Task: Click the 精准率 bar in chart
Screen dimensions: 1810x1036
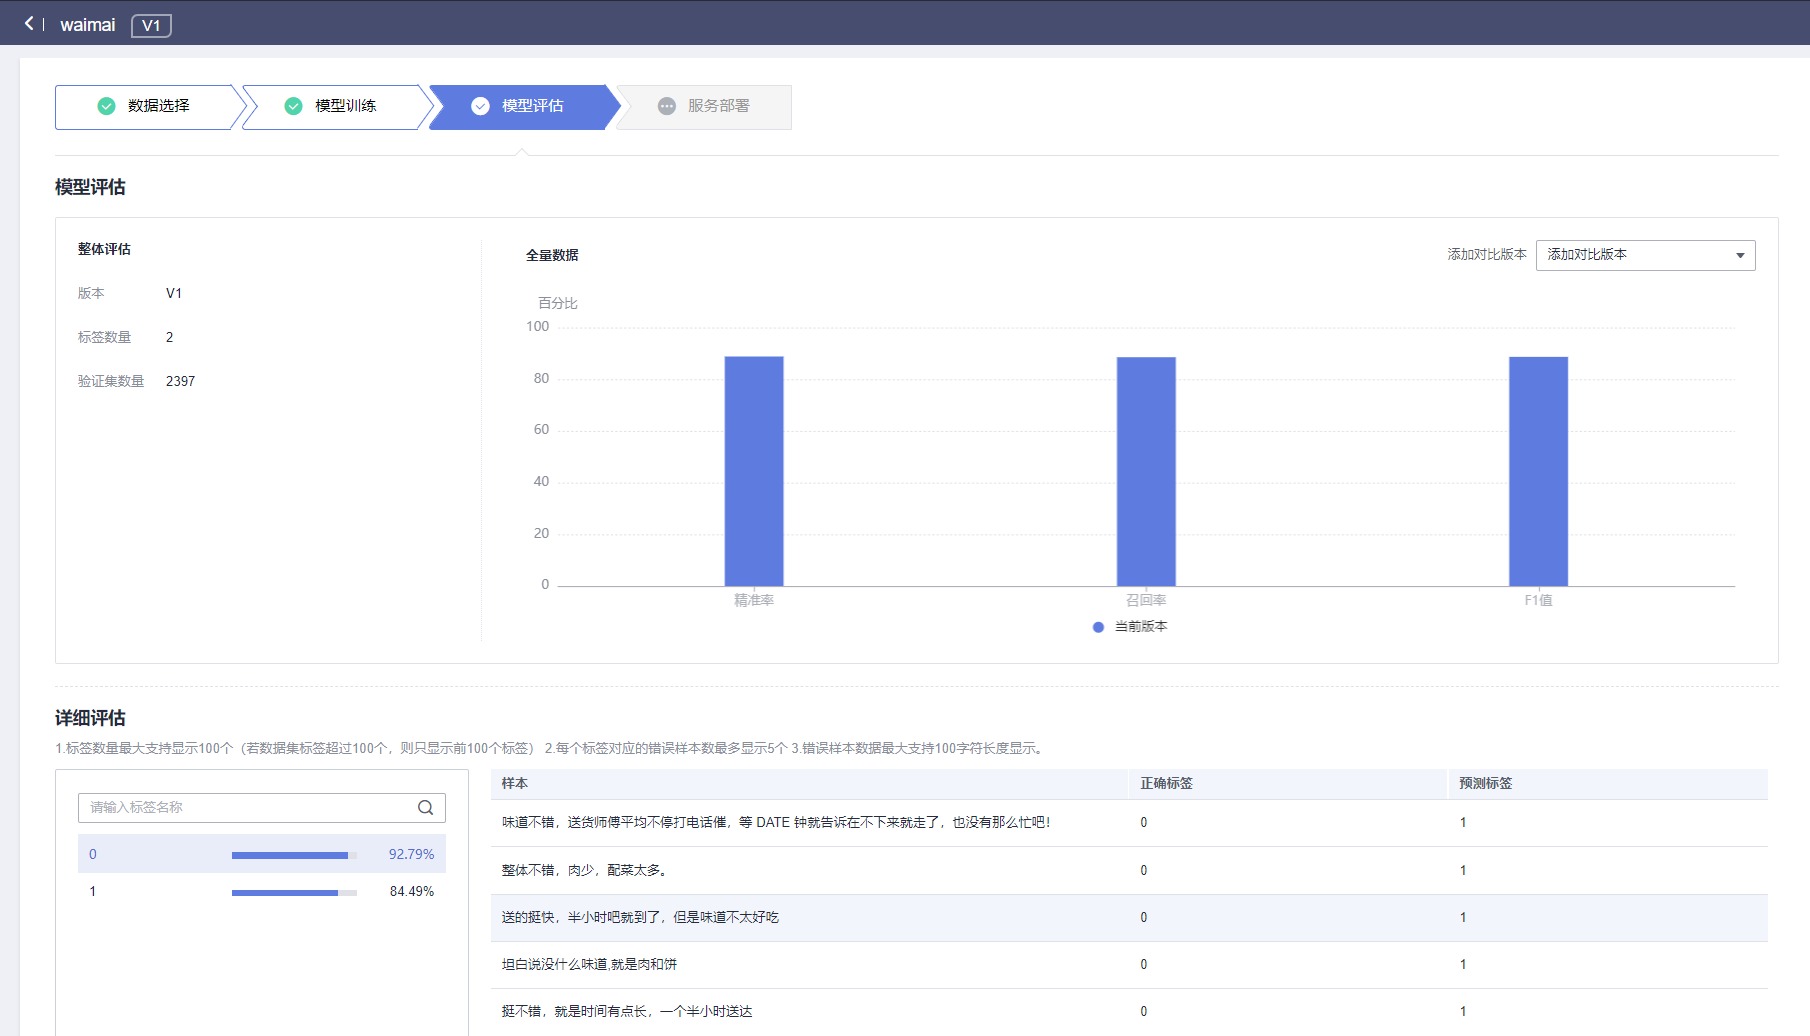Action: click(x=754, y=470)
